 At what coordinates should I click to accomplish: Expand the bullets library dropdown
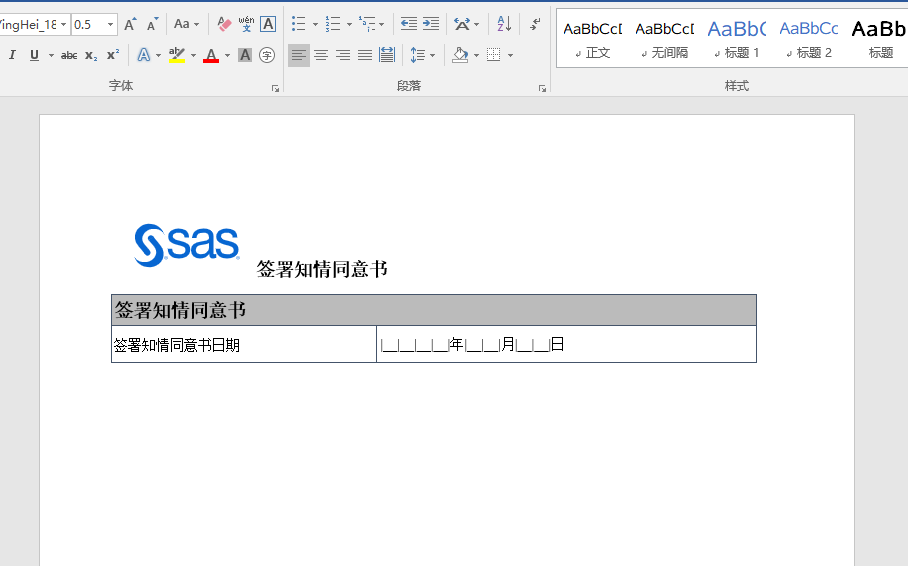tap(315, 24)
